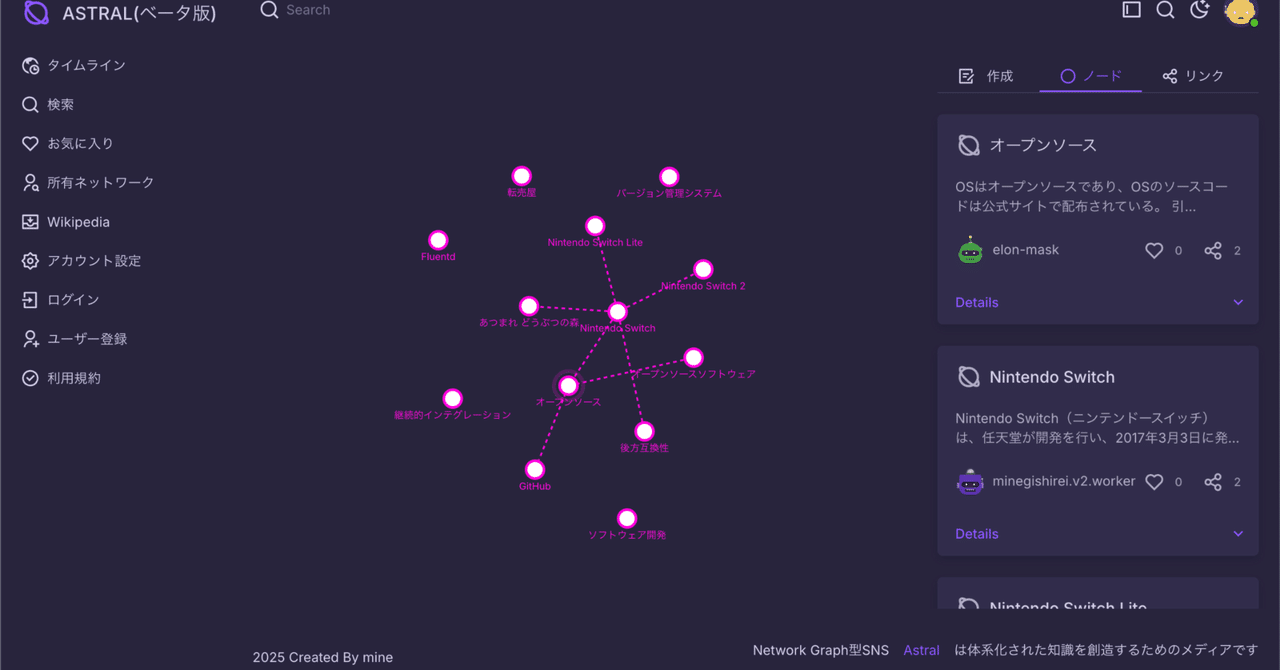Toggle the sidebar panel layout icon
This screenshot has width=1280, height=670.
pyautogui.click(x=1131, y=10)
